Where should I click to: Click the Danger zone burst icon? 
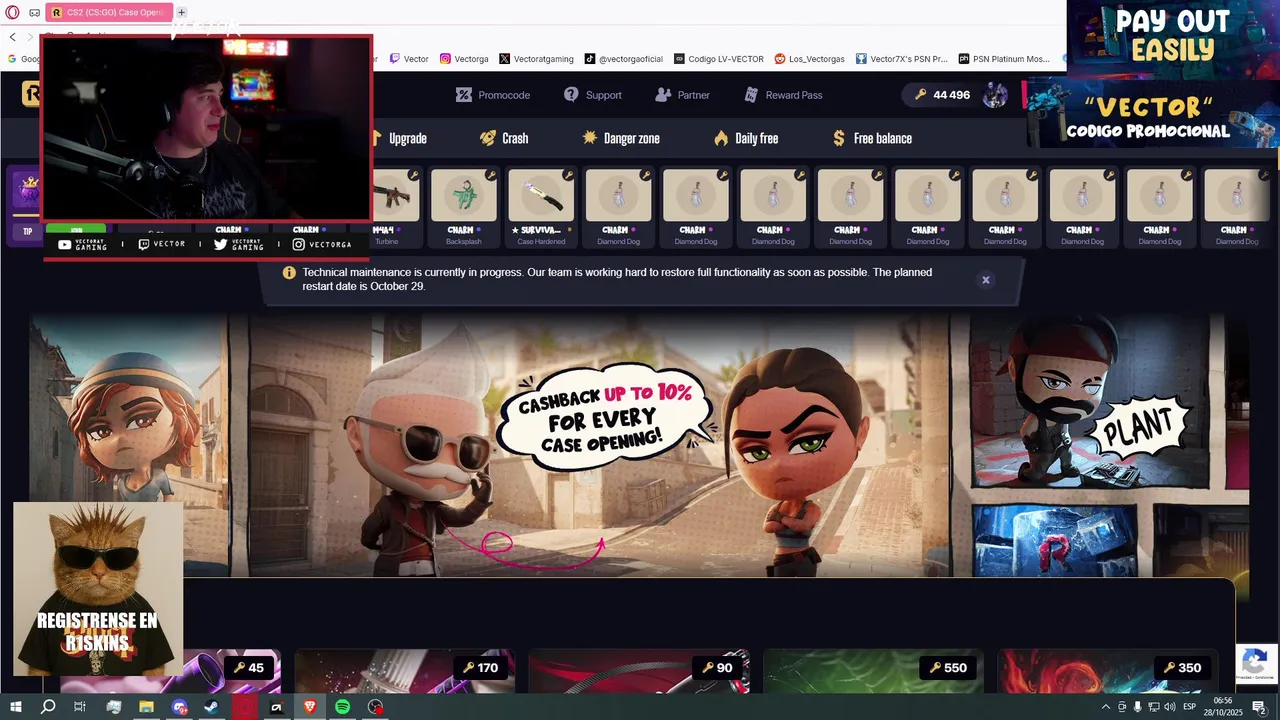pos(590,138)
